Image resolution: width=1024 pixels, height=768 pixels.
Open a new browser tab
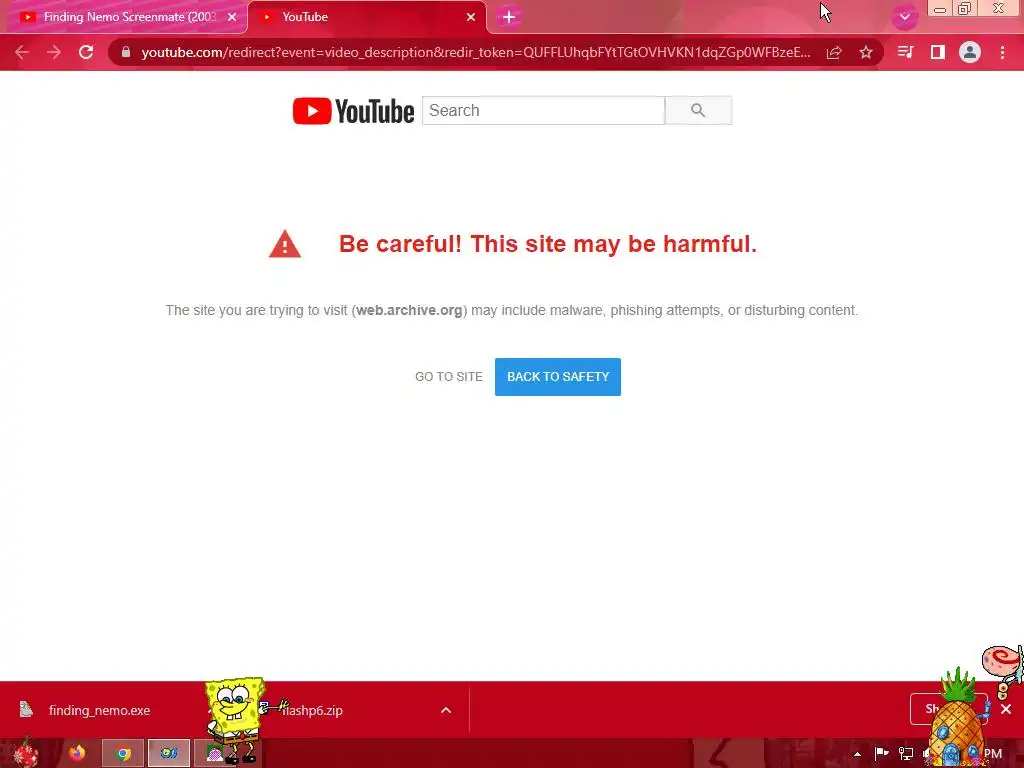[x=509, y=17]
